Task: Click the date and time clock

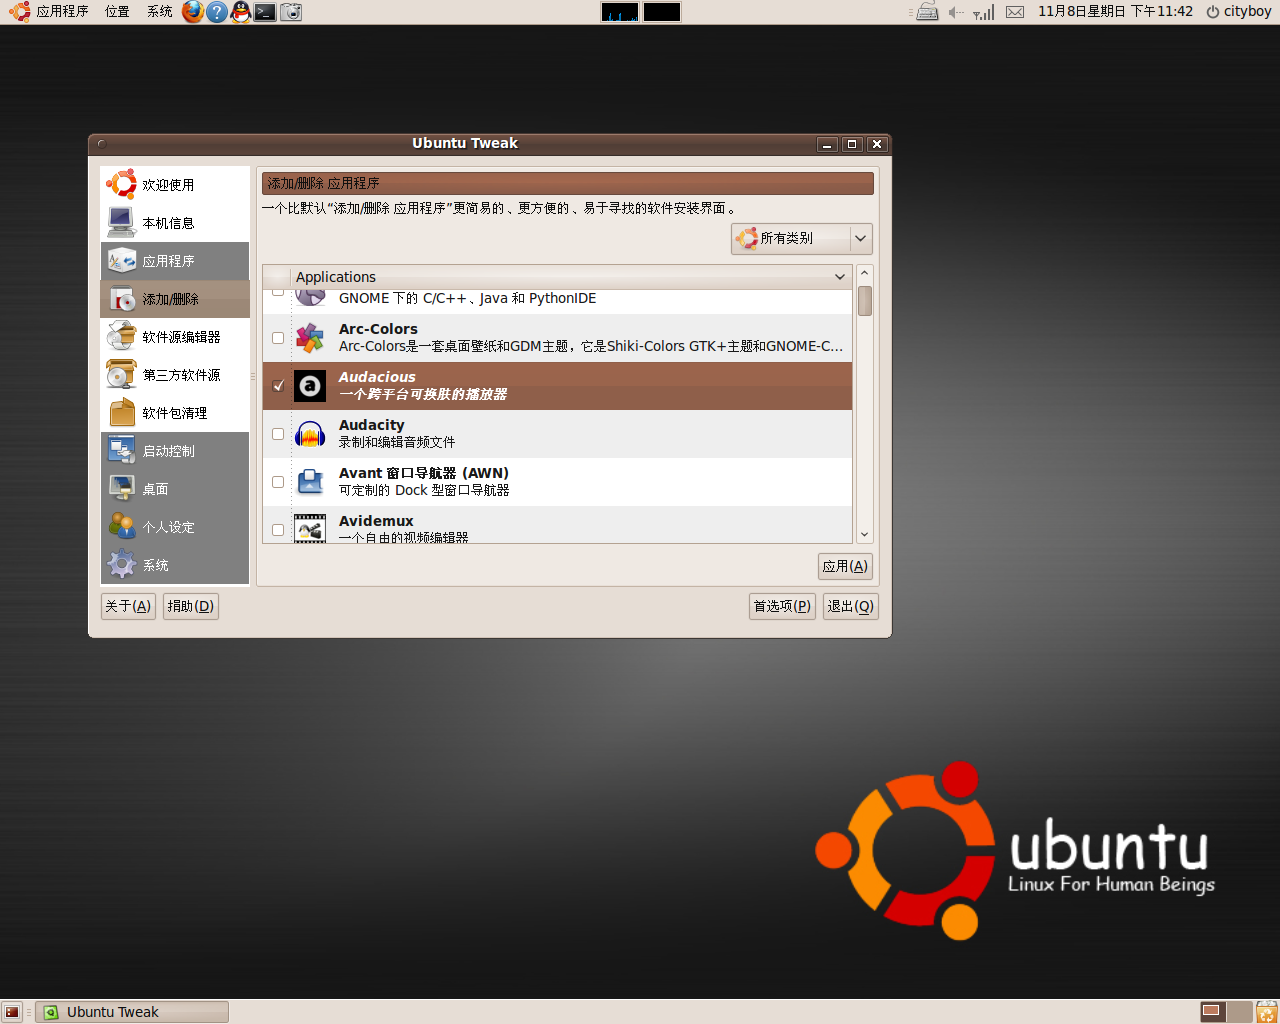Action: point(1115,12)
